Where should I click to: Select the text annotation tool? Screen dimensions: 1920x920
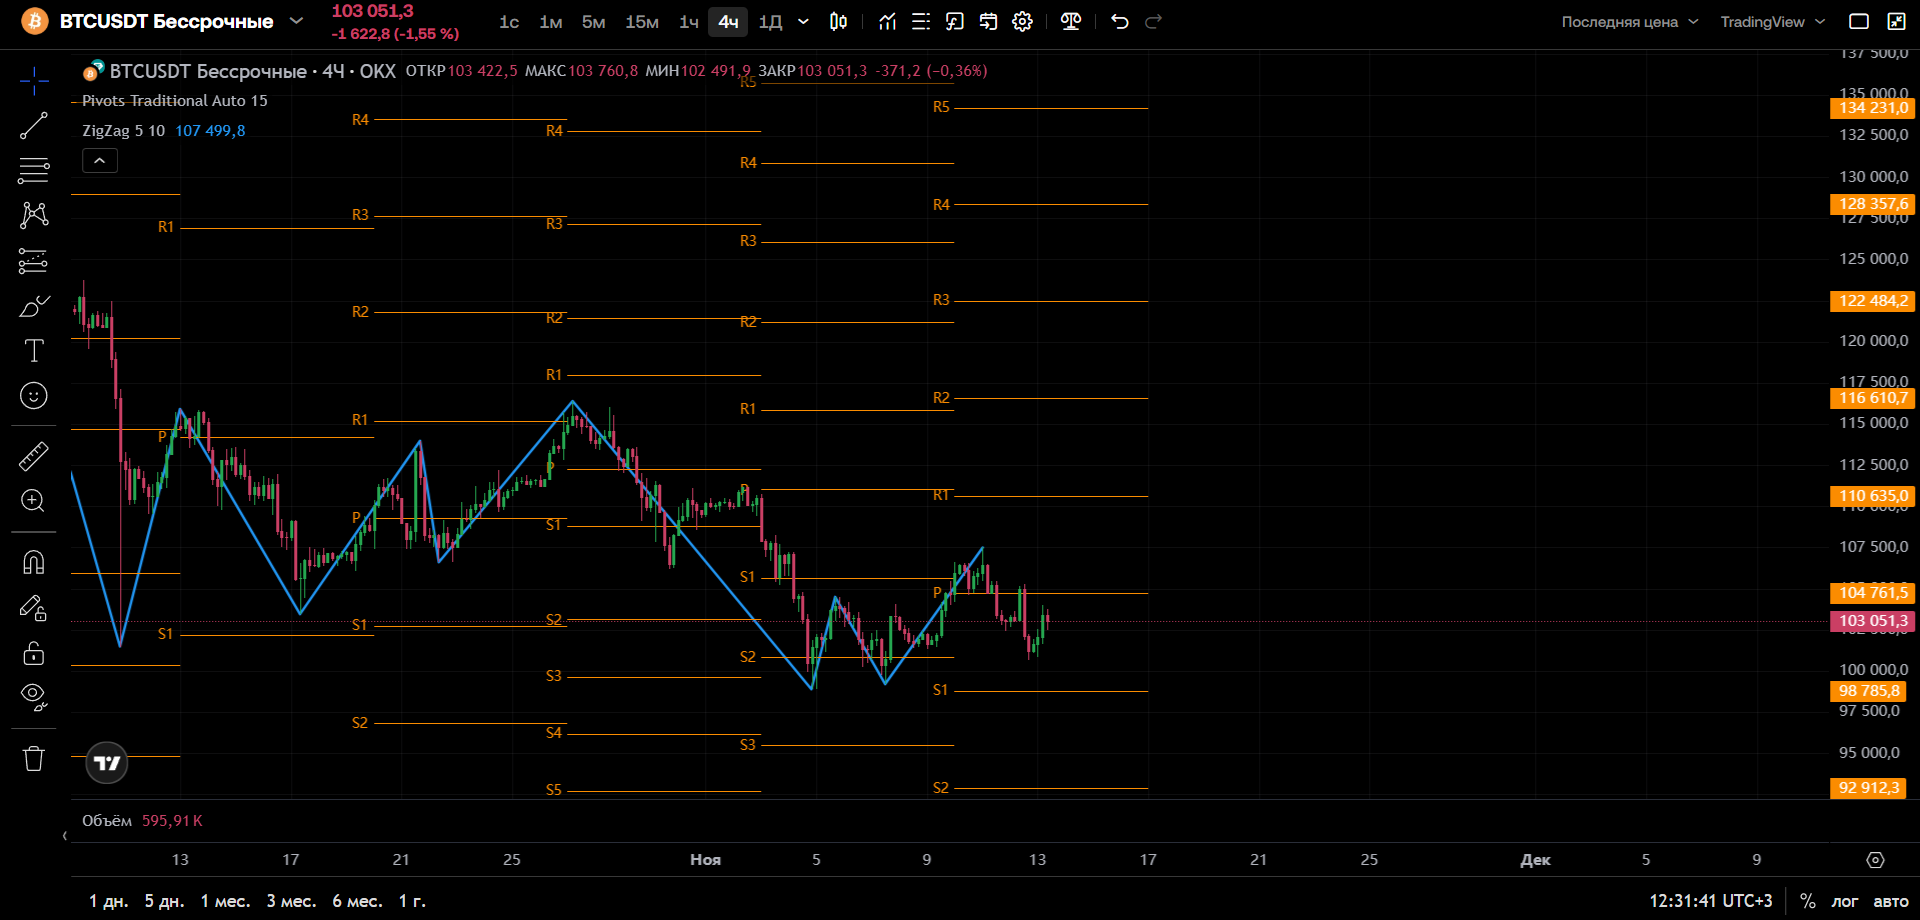[x=33, y=350]
